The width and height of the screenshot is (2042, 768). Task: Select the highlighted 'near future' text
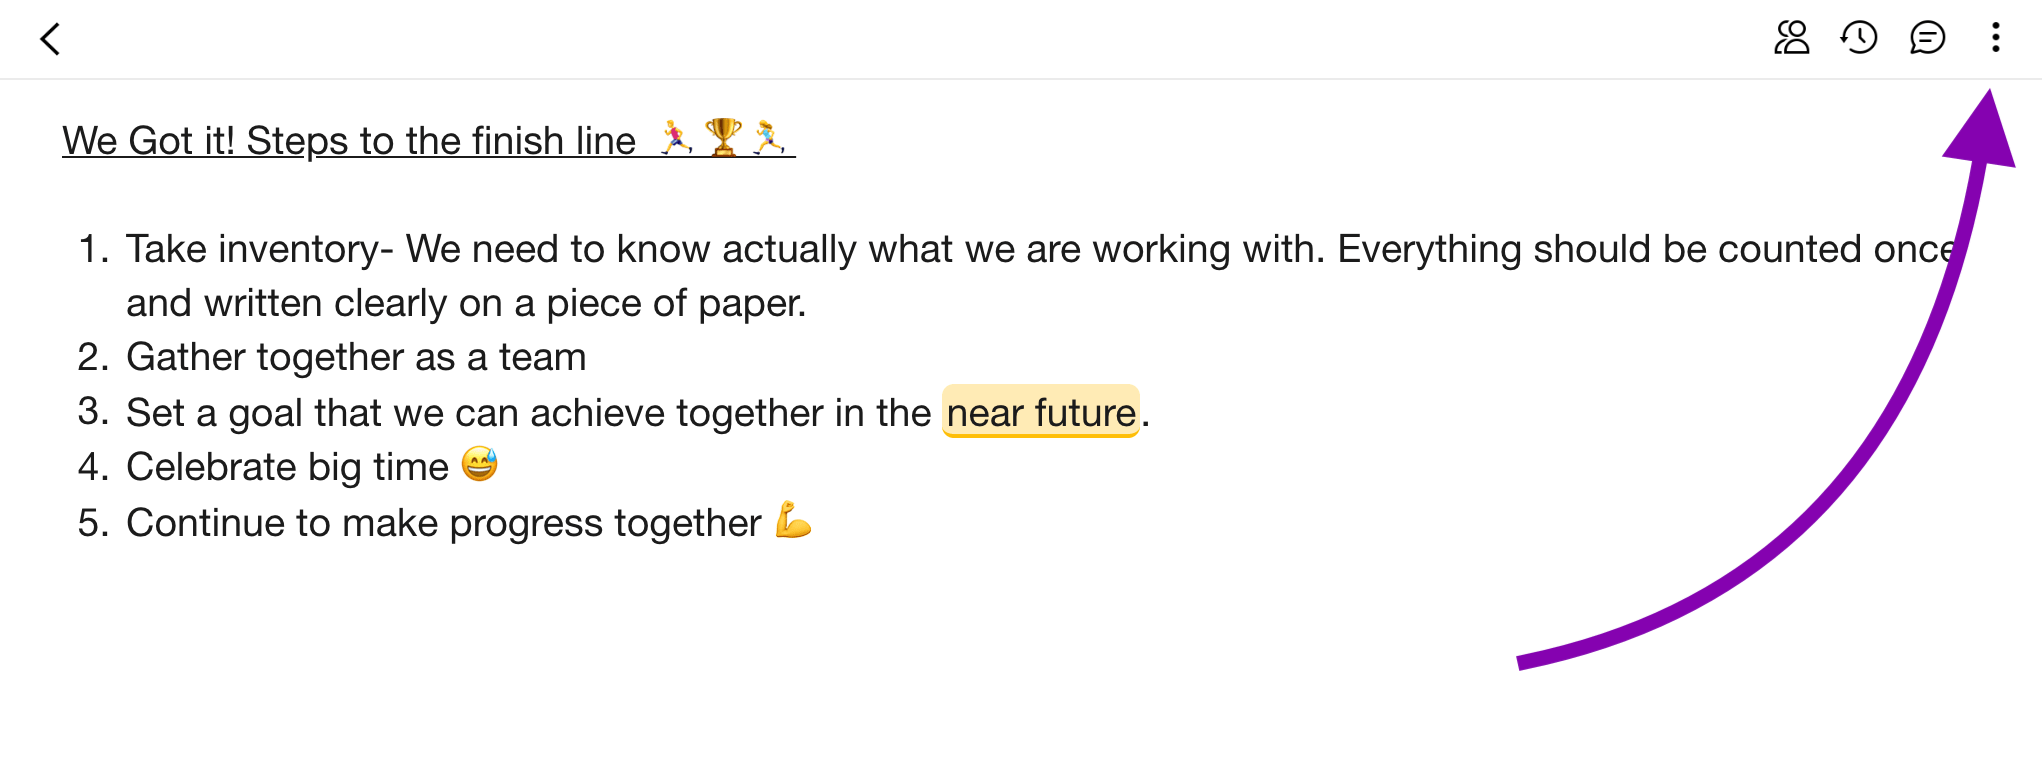coord(1040,412)
